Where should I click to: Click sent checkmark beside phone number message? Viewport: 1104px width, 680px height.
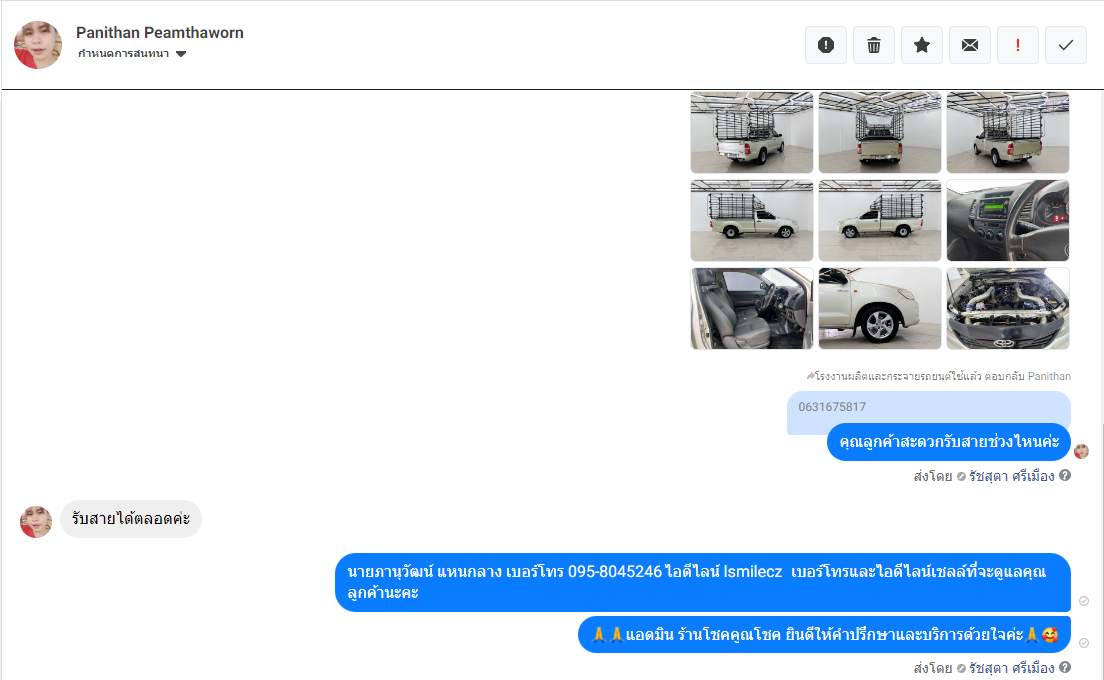click(1084, 600)
